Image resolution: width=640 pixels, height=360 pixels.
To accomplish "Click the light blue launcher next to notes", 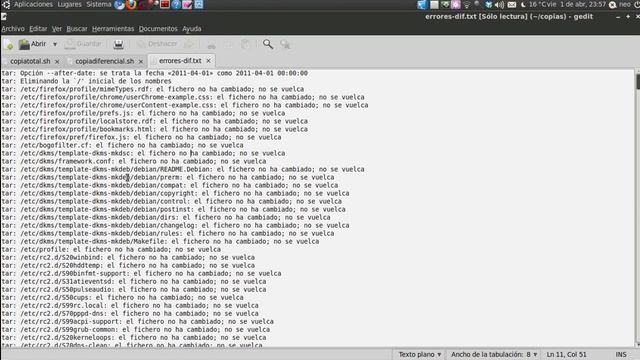I will 199,5.
